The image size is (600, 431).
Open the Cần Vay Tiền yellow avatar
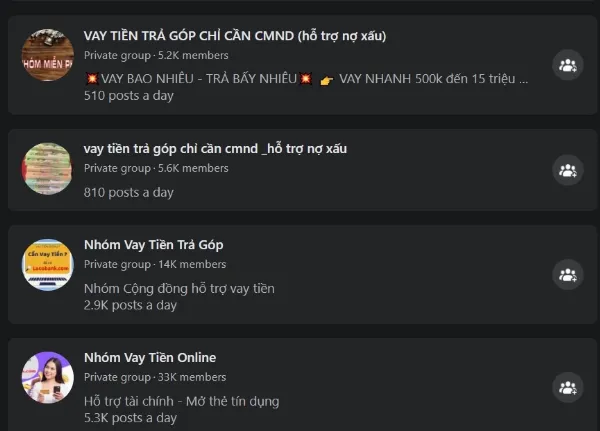point(47,265)
